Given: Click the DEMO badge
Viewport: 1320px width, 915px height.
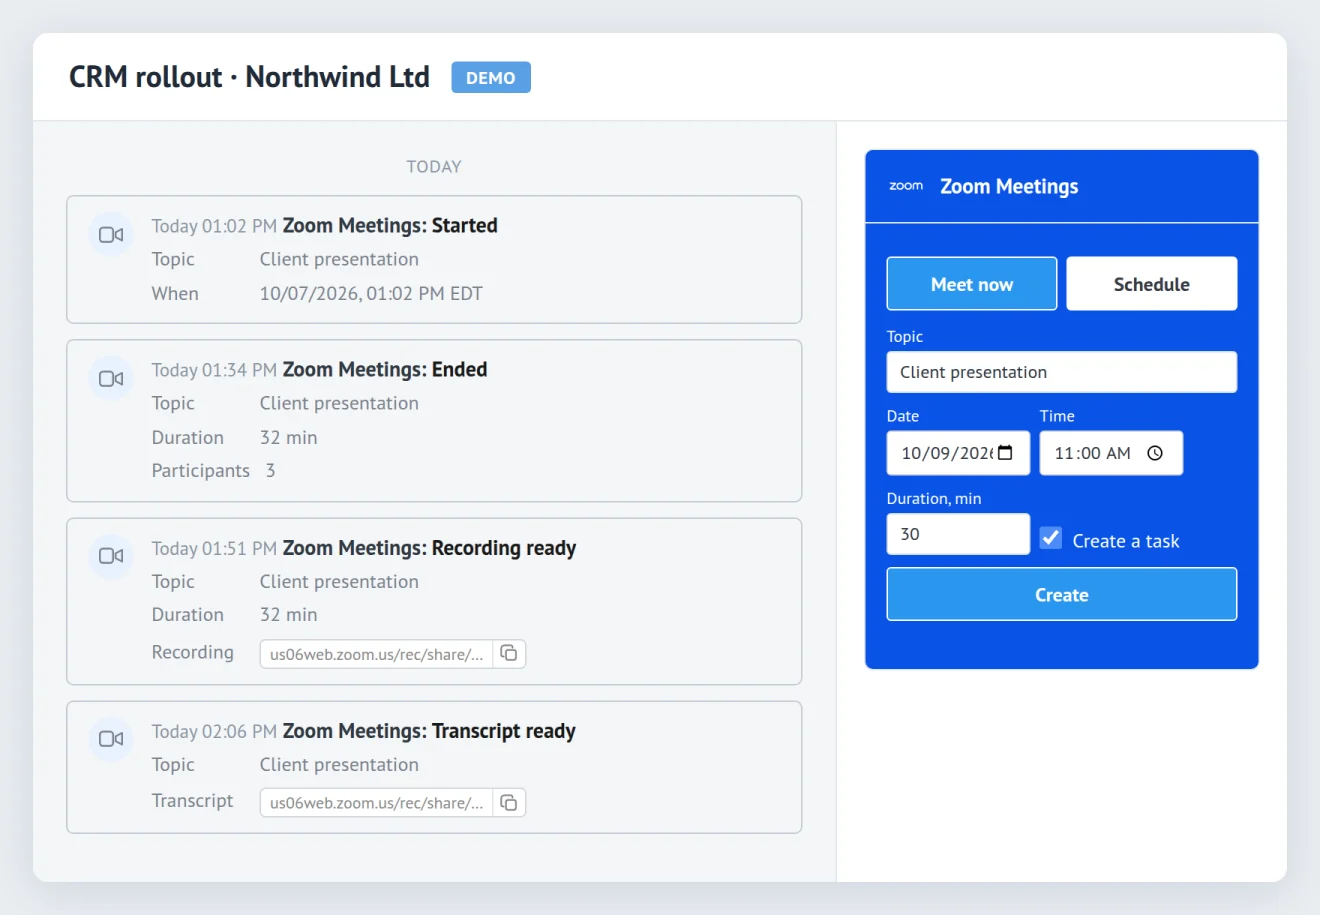Looking at the screenshot, I should coord(491,77).
